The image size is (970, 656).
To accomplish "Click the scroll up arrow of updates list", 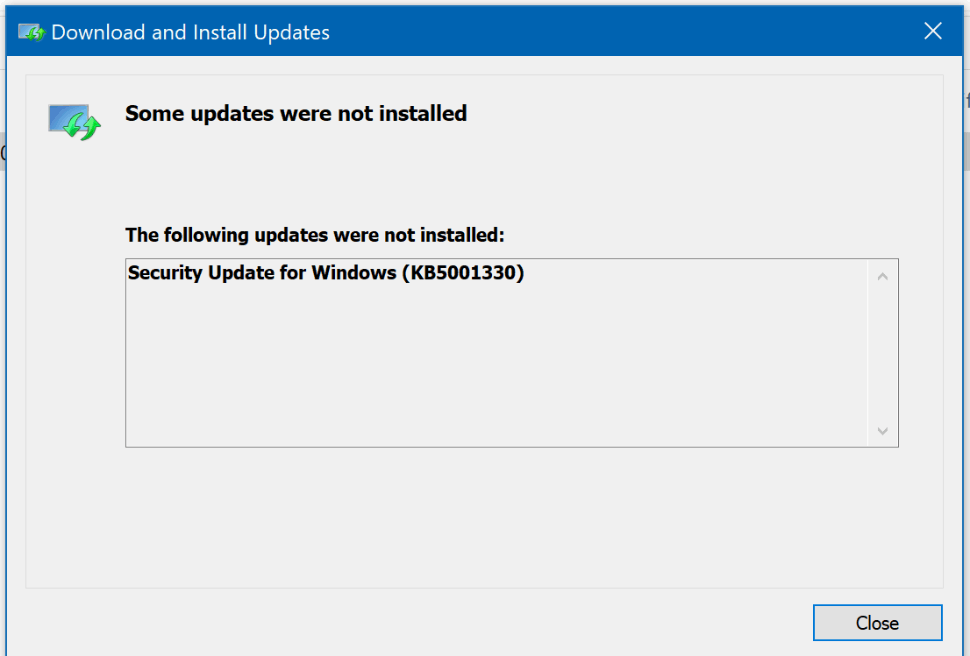I will pyautogui.click(x=883, y=277).
